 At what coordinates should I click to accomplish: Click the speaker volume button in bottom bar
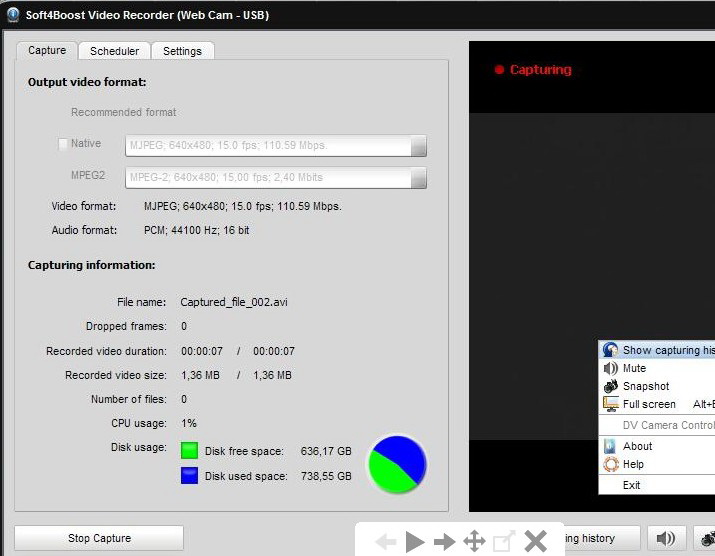666,538
